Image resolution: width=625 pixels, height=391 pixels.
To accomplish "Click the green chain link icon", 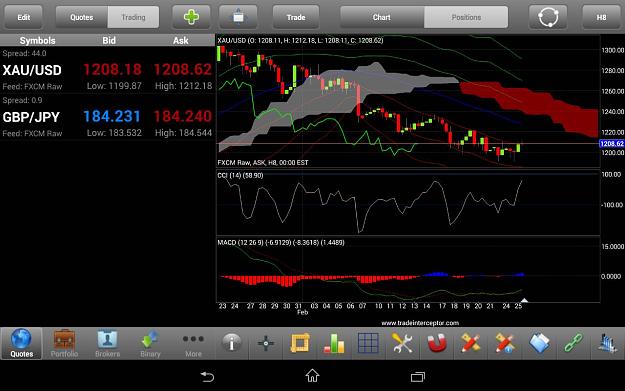I will coord(573,343).
